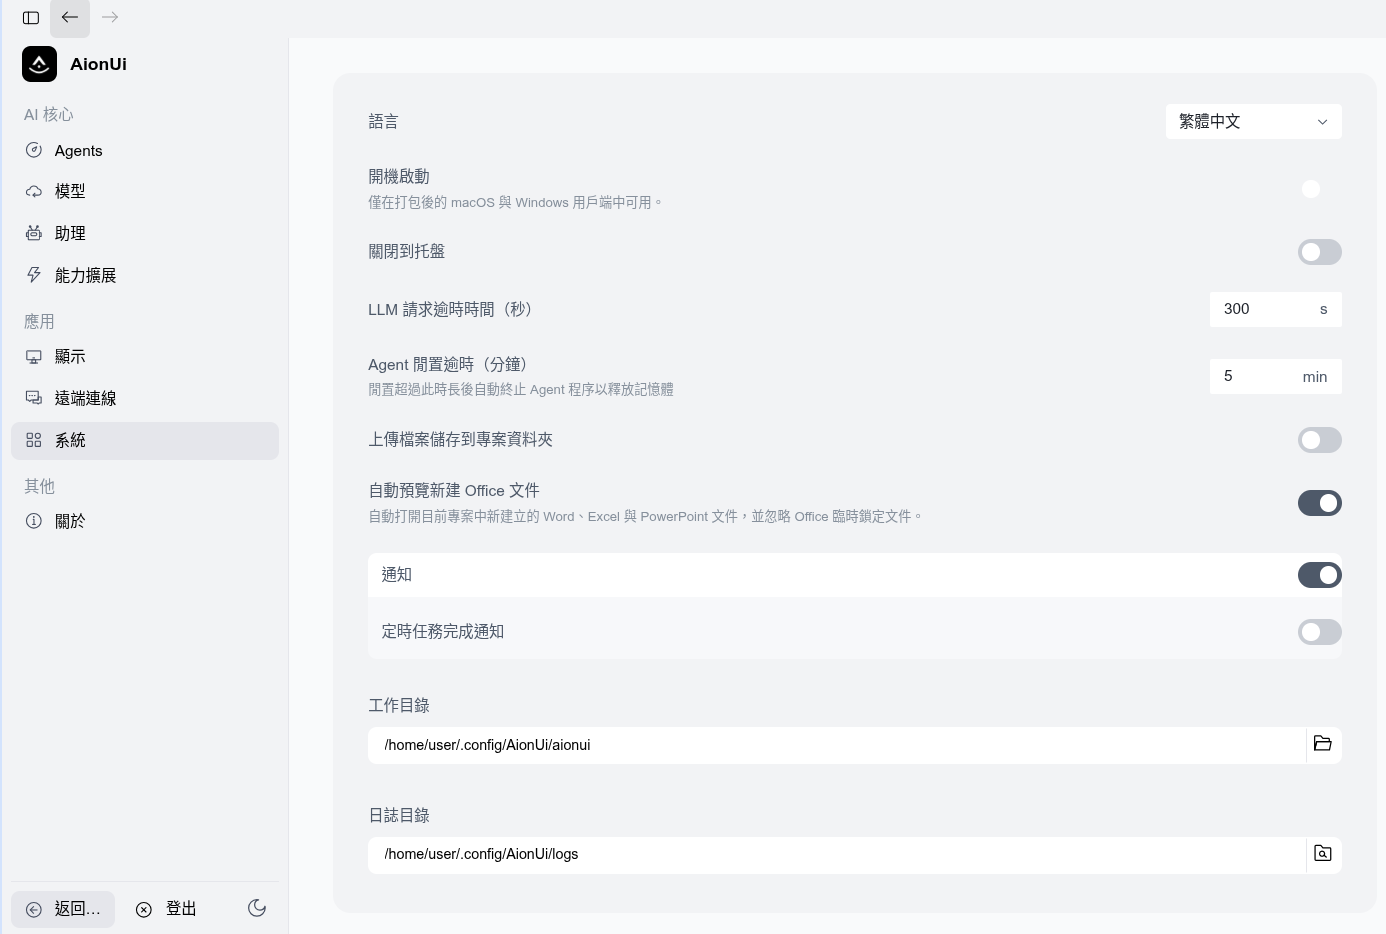Open 遠端連線 in the sidebar

point(145,398)
